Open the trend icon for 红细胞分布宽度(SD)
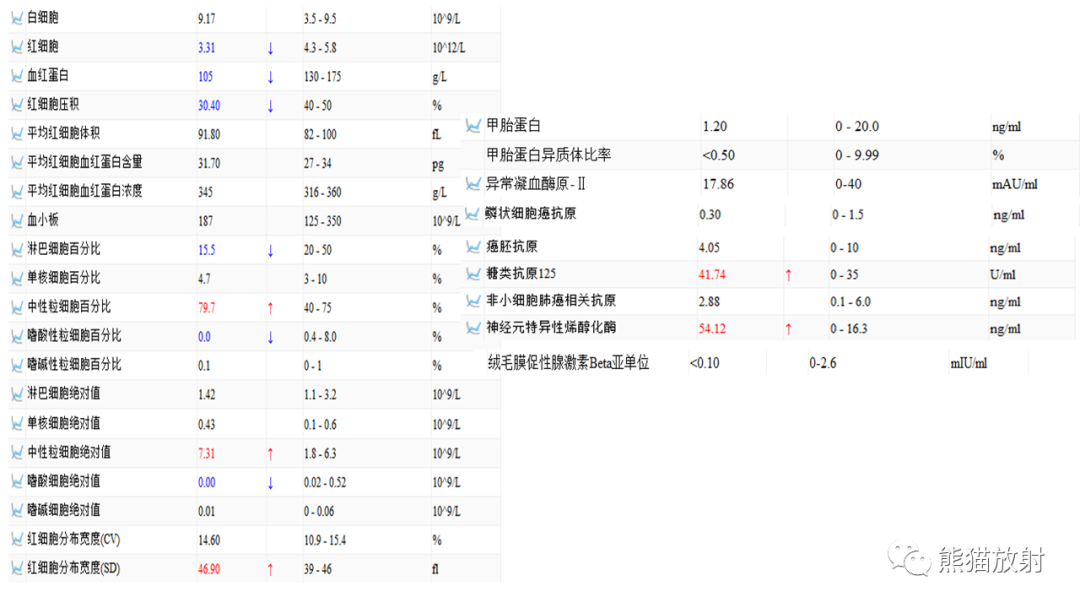Image resolution: width=1080 pixels, height=608 pixels. (17, 568)
